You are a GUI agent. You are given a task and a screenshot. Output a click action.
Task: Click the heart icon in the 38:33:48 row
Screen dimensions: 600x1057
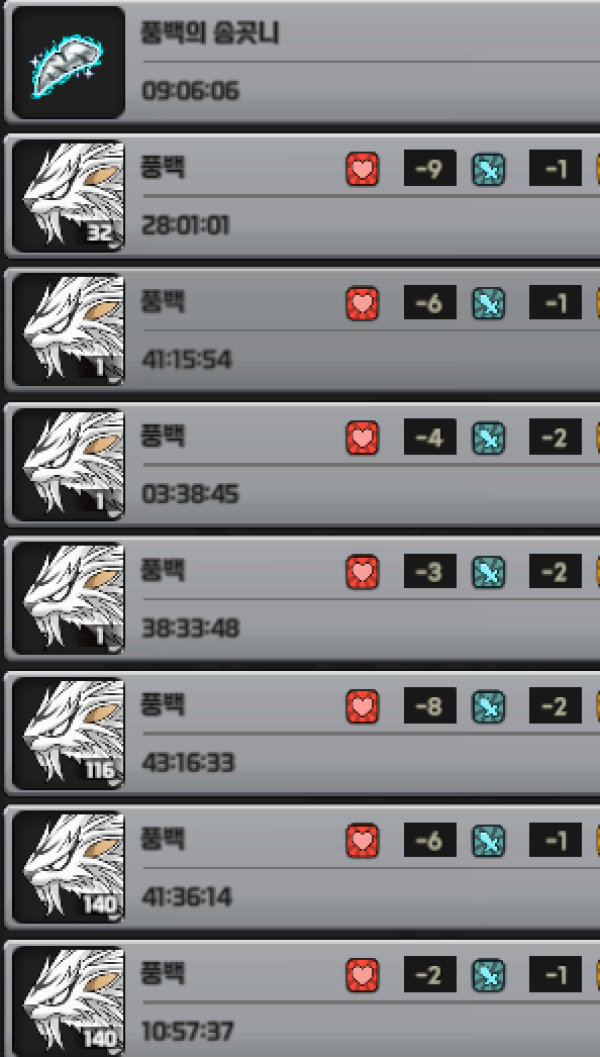pyautogui.click(x=362, y=572)
